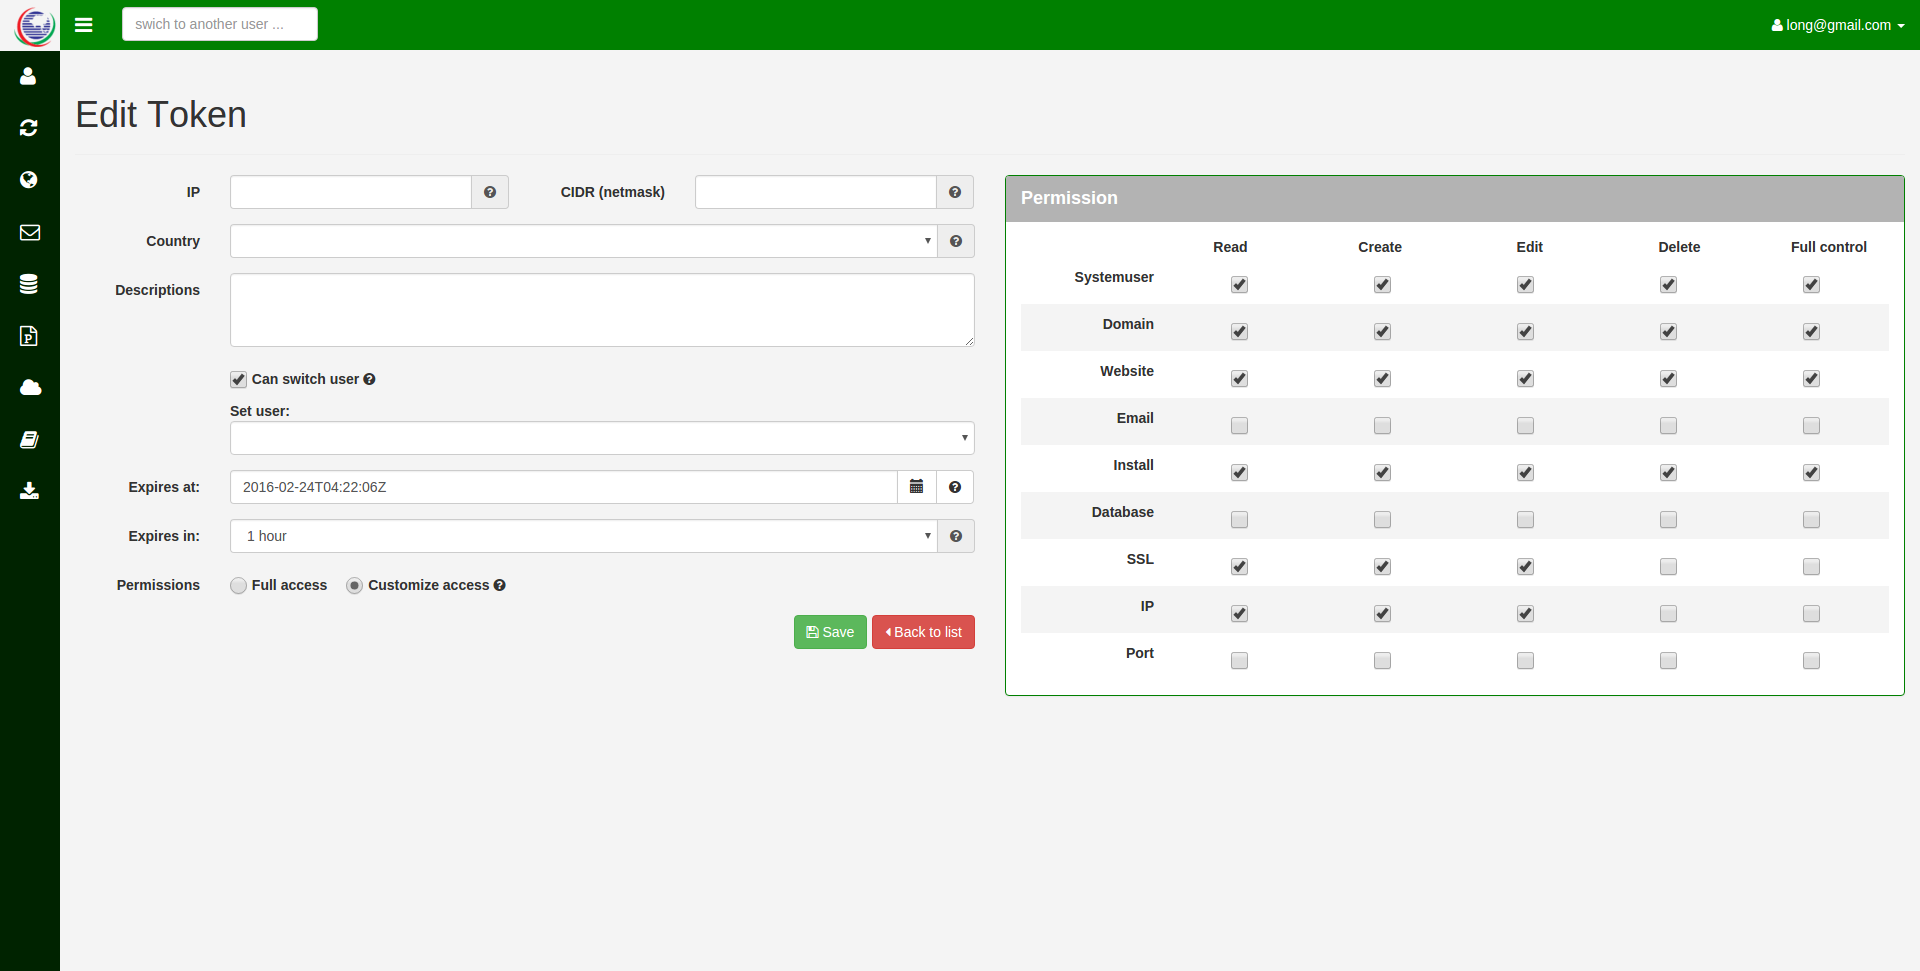
Task: Click the green Save button
Action: click(x=829, y=632)
